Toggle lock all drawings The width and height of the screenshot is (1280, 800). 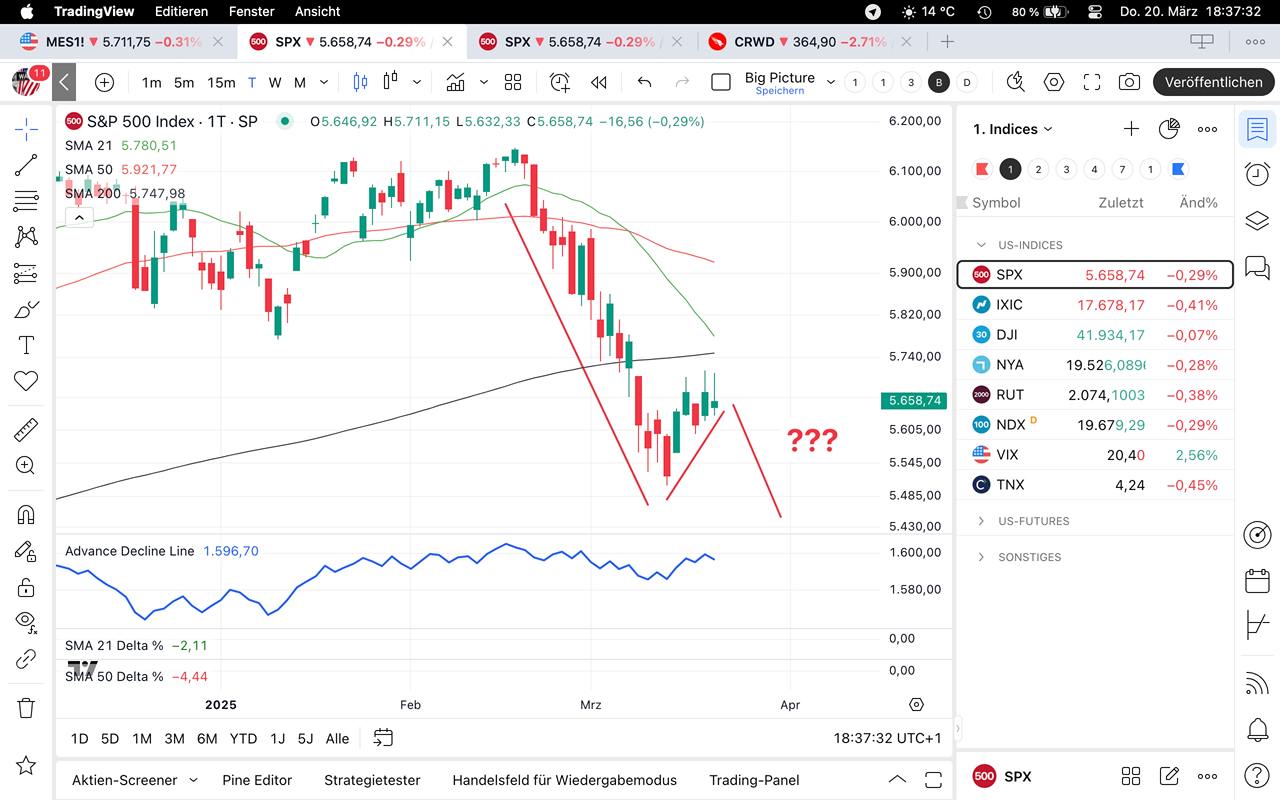click(x=26, y=586)
